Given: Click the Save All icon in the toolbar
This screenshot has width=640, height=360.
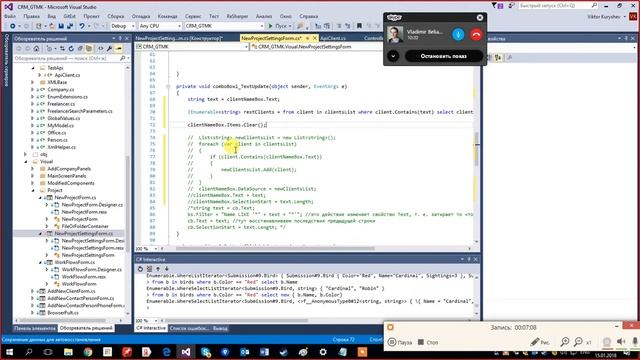Looking at the screenshot, I should 70,26.
